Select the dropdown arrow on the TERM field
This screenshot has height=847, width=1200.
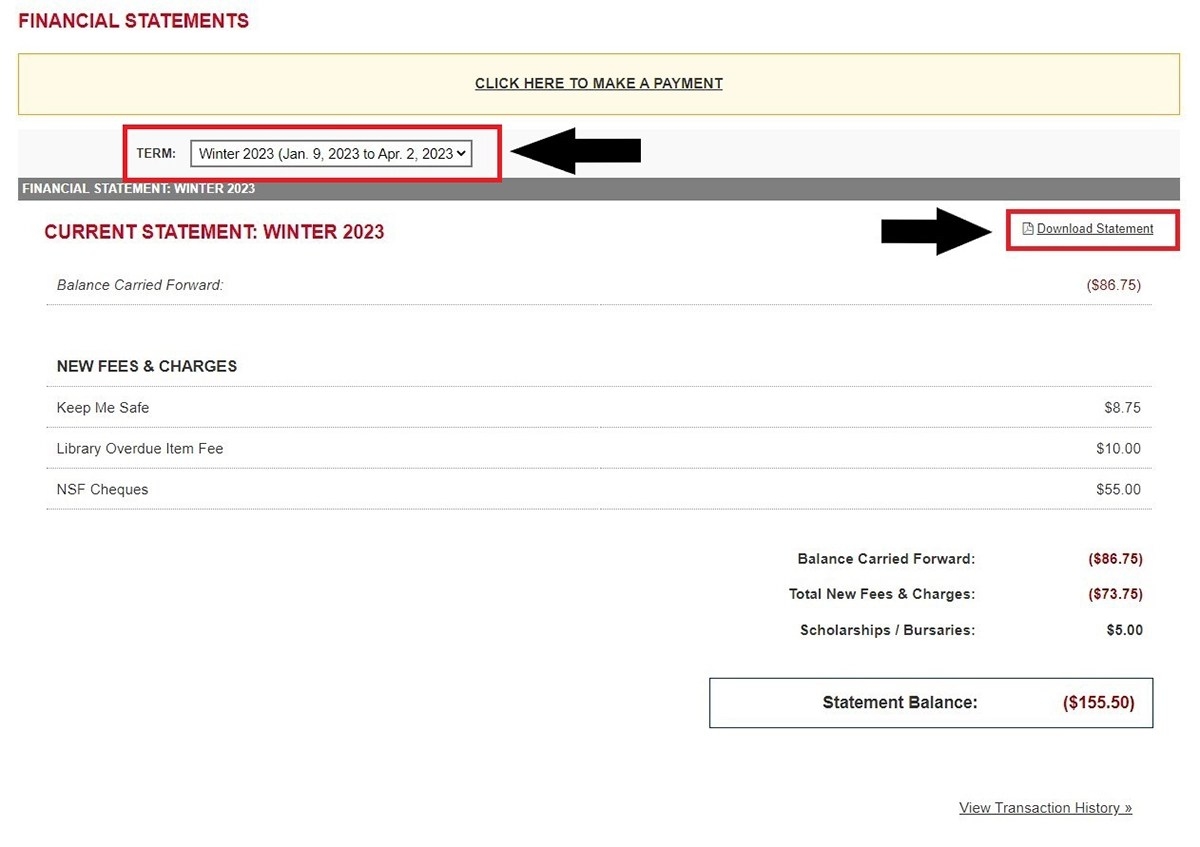coord(463,153)
